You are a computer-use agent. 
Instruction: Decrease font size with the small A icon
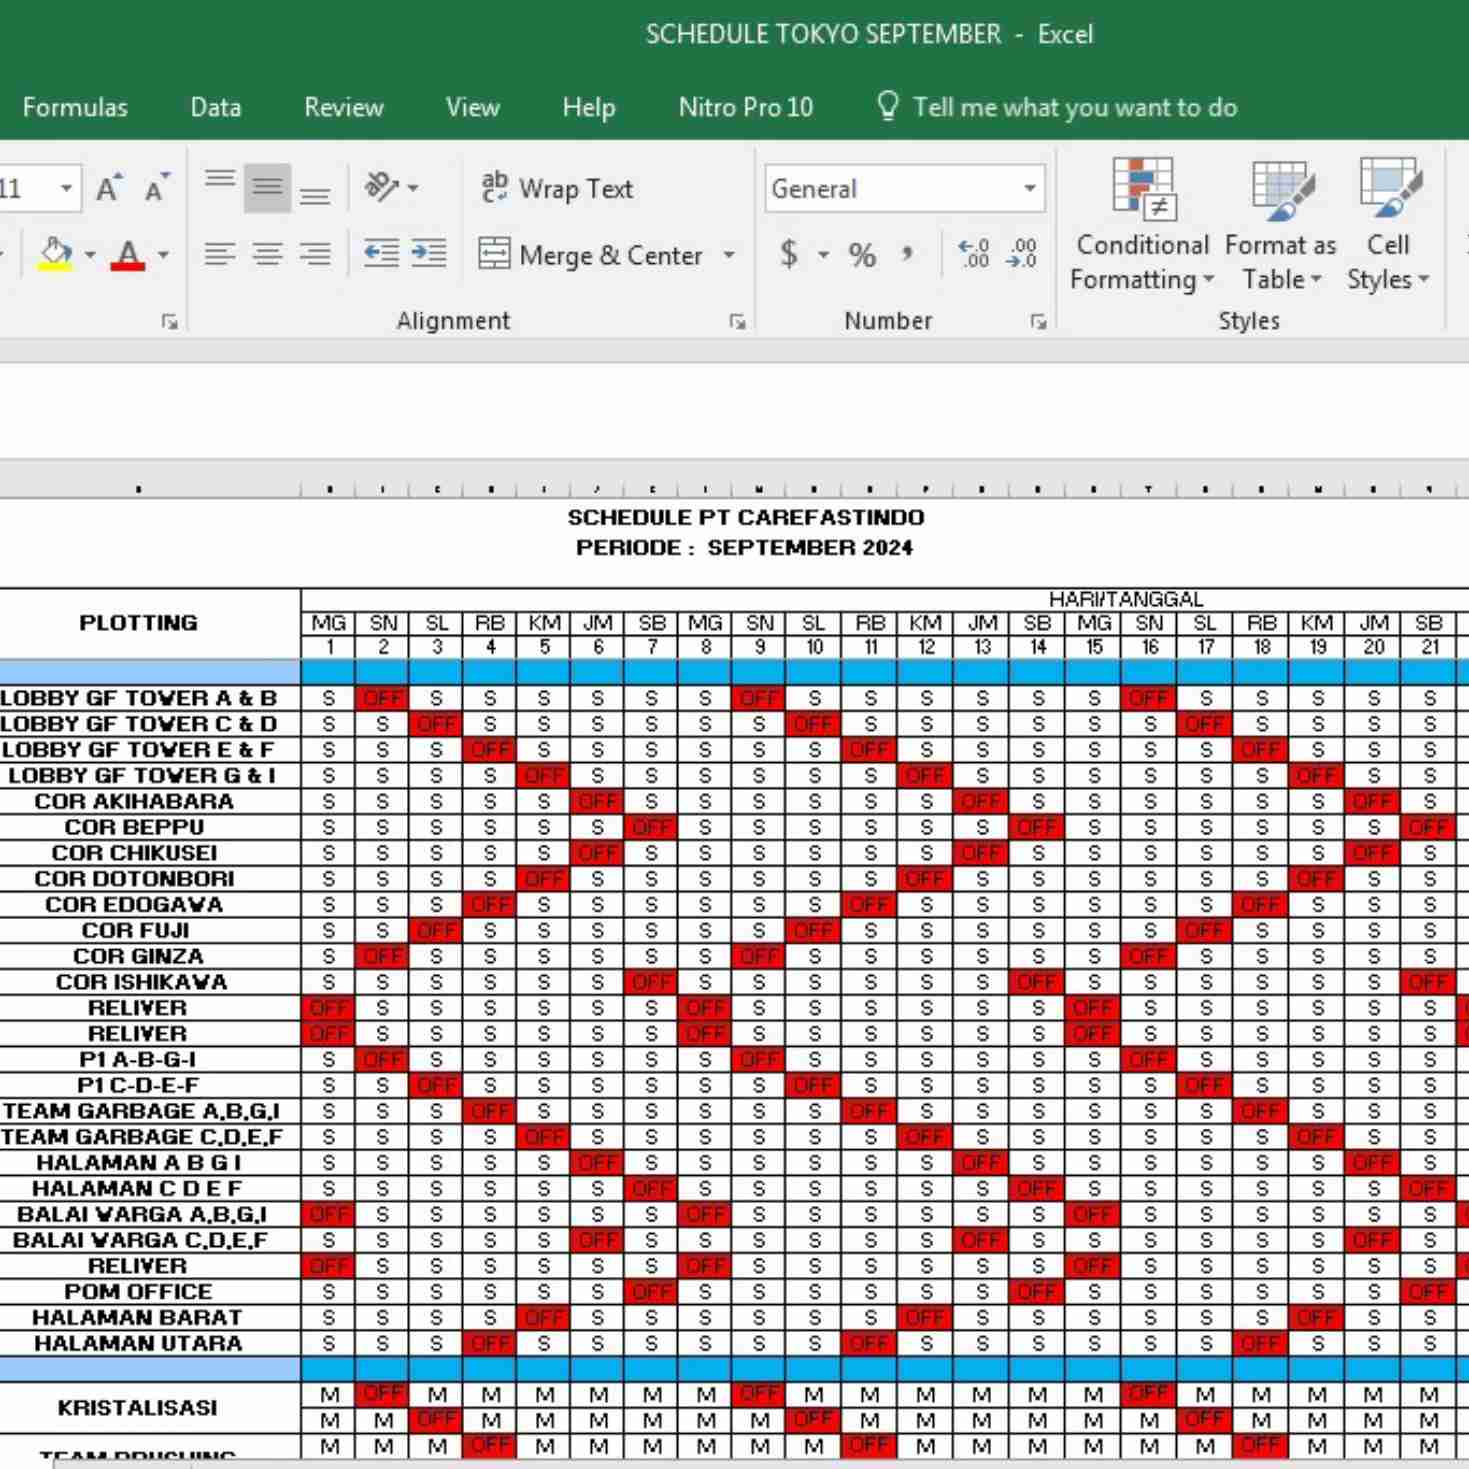tap(157, 188)
